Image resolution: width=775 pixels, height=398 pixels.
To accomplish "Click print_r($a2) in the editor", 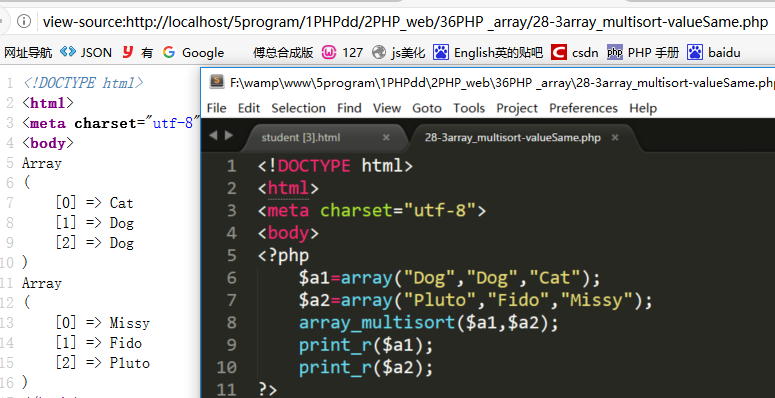I will [366, 368].
